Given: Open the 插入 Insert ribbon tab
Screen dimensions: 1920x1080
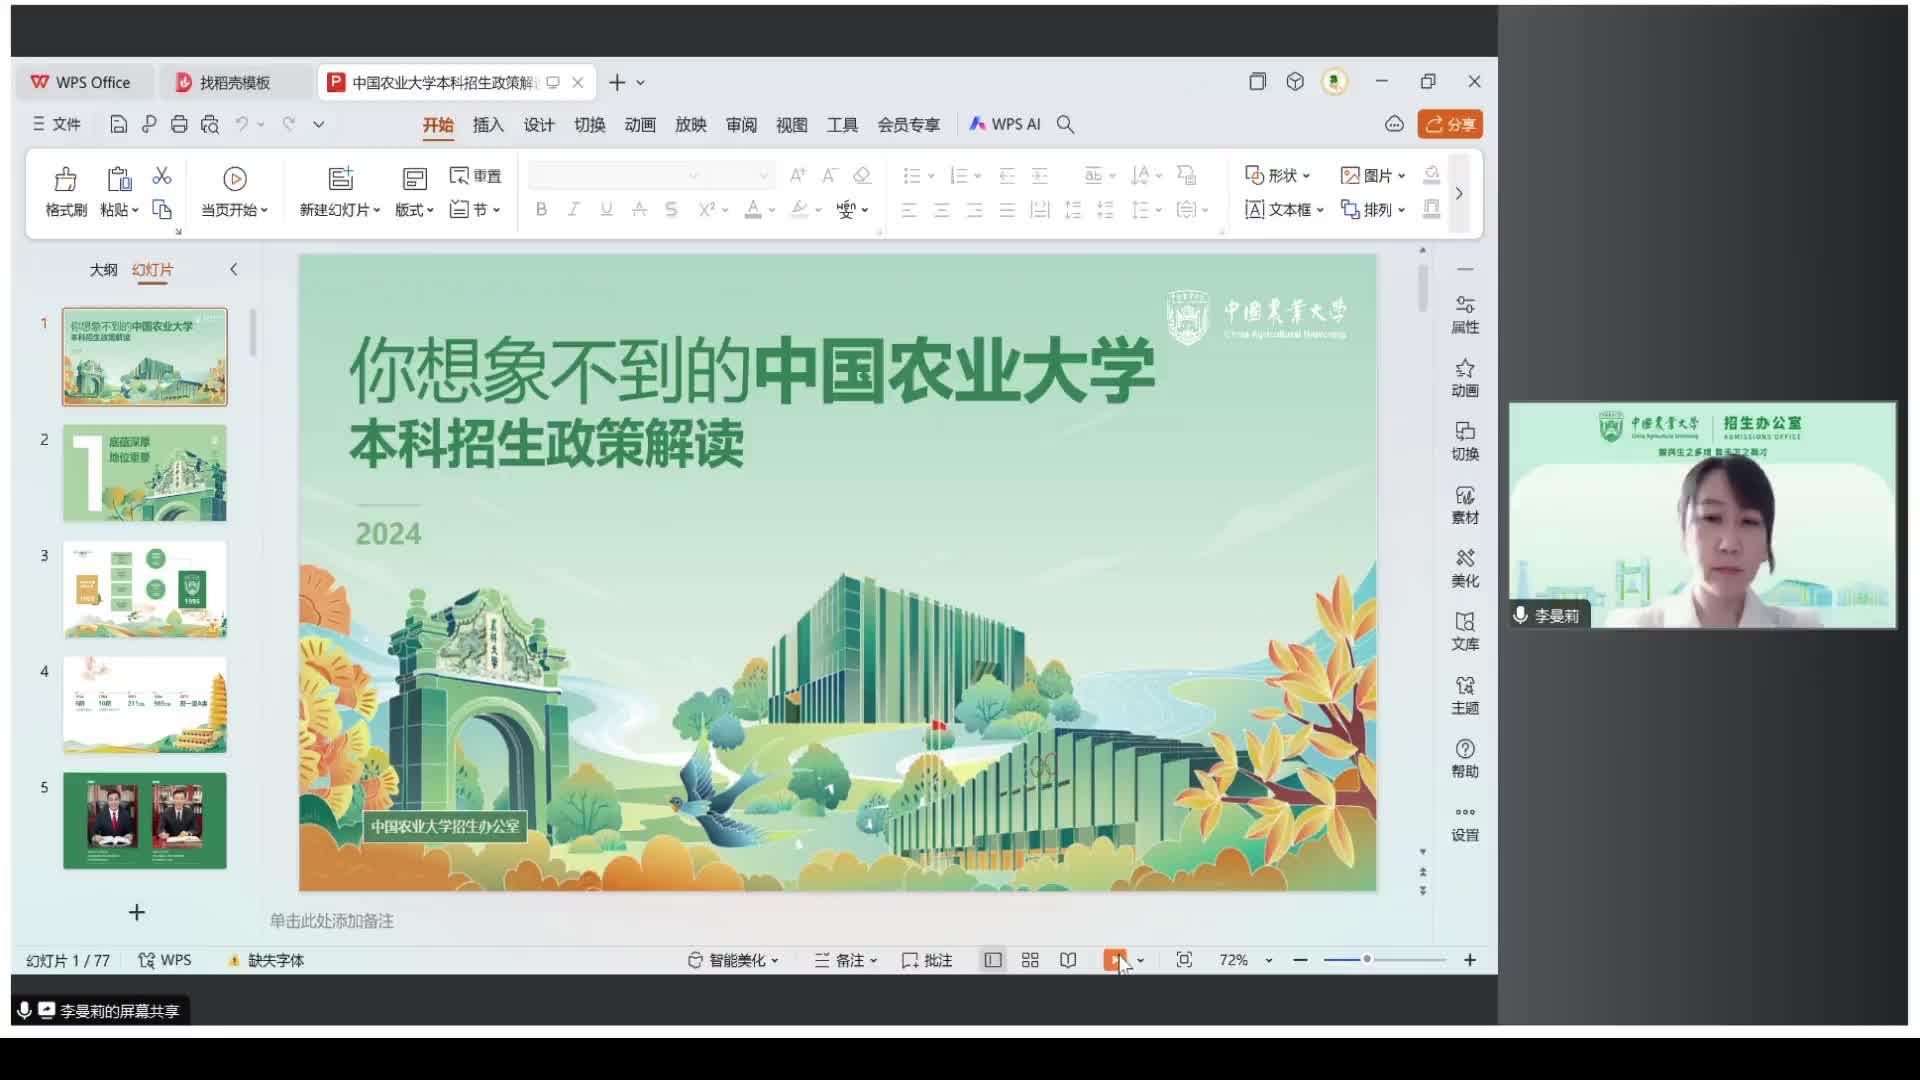Looking at the screenshot, I should tap(488, 124).
